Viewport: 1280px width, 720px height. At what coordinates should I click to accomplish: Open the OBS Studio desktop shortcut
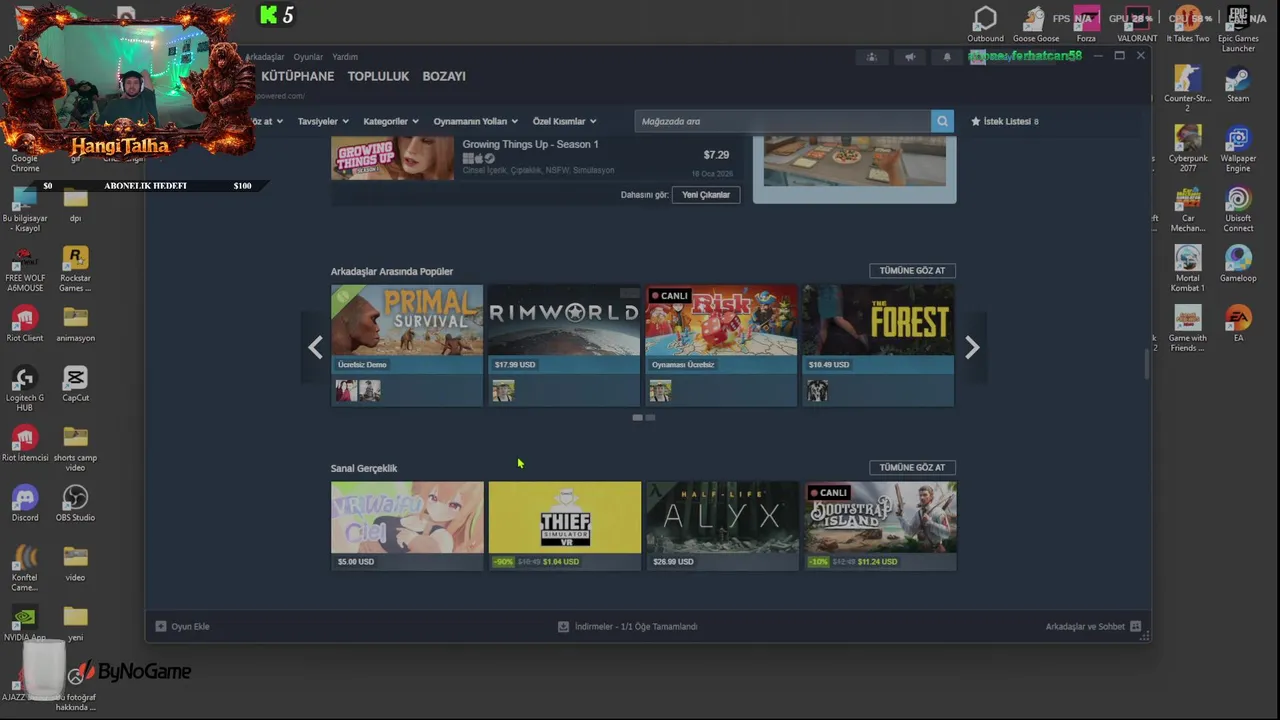75,503
